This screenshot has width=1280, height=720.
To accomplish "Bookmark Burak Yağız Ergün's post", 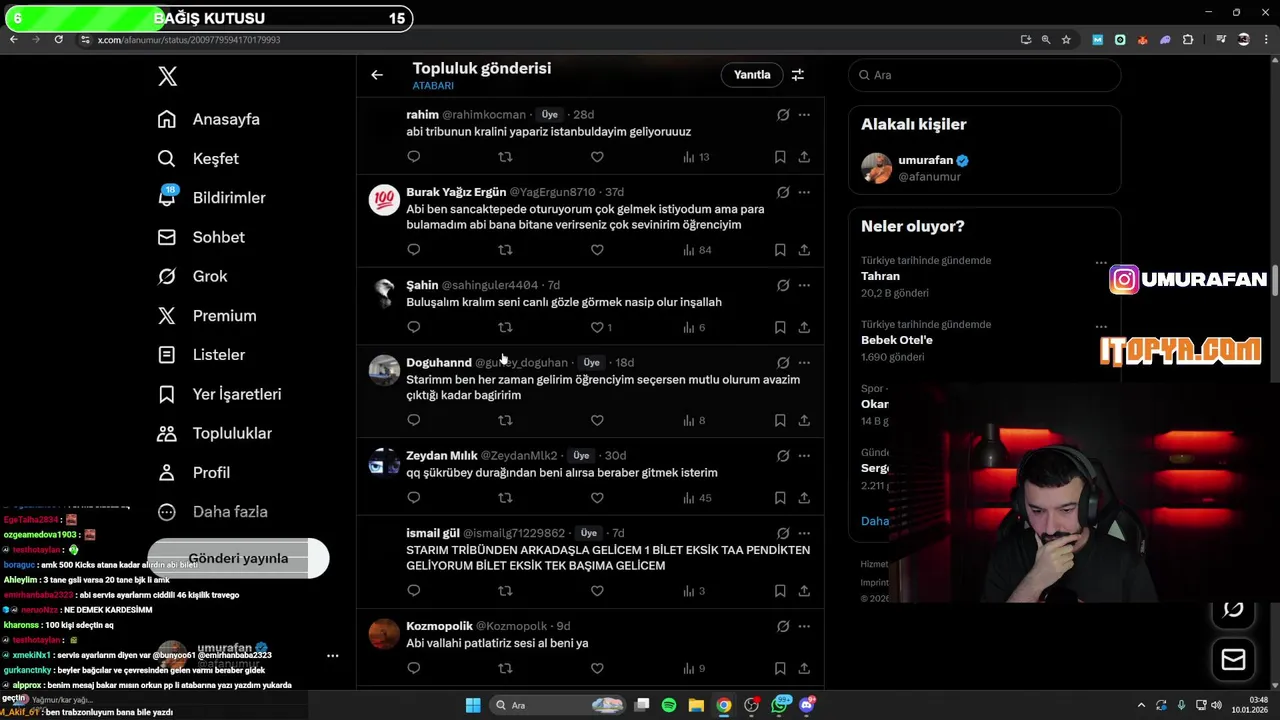I will coord(780,250).
